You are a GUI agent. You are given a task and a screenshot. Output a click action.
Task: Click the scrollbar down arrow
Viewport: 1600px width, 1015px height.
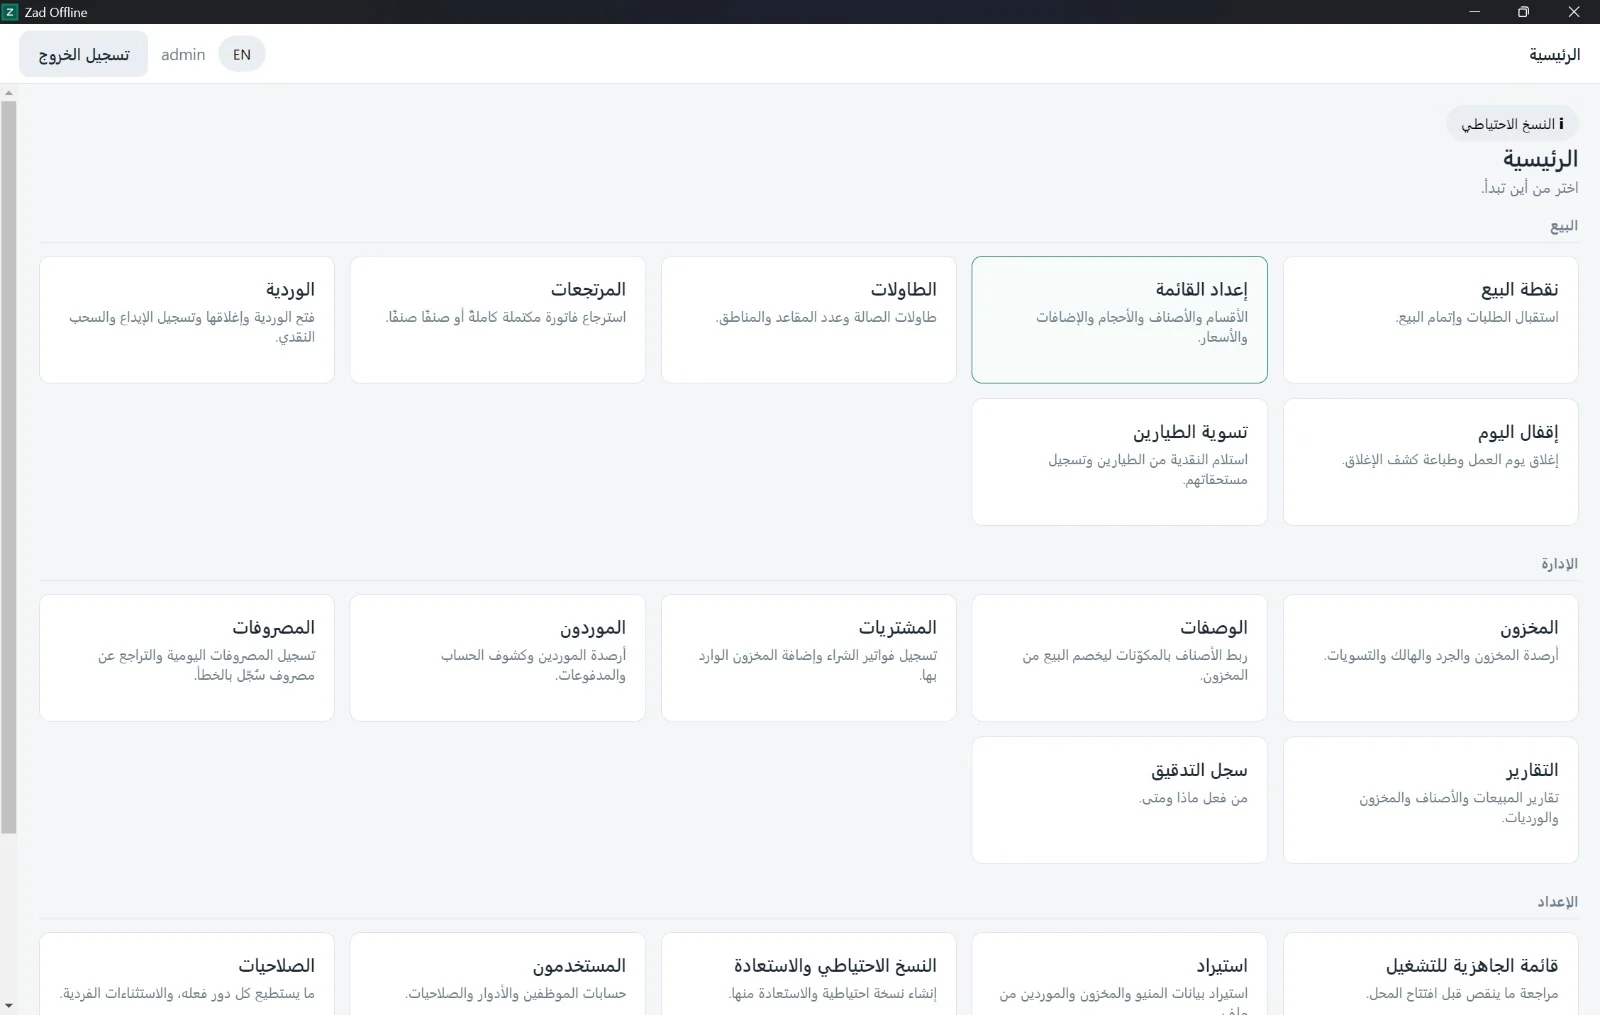point(9,1006)
